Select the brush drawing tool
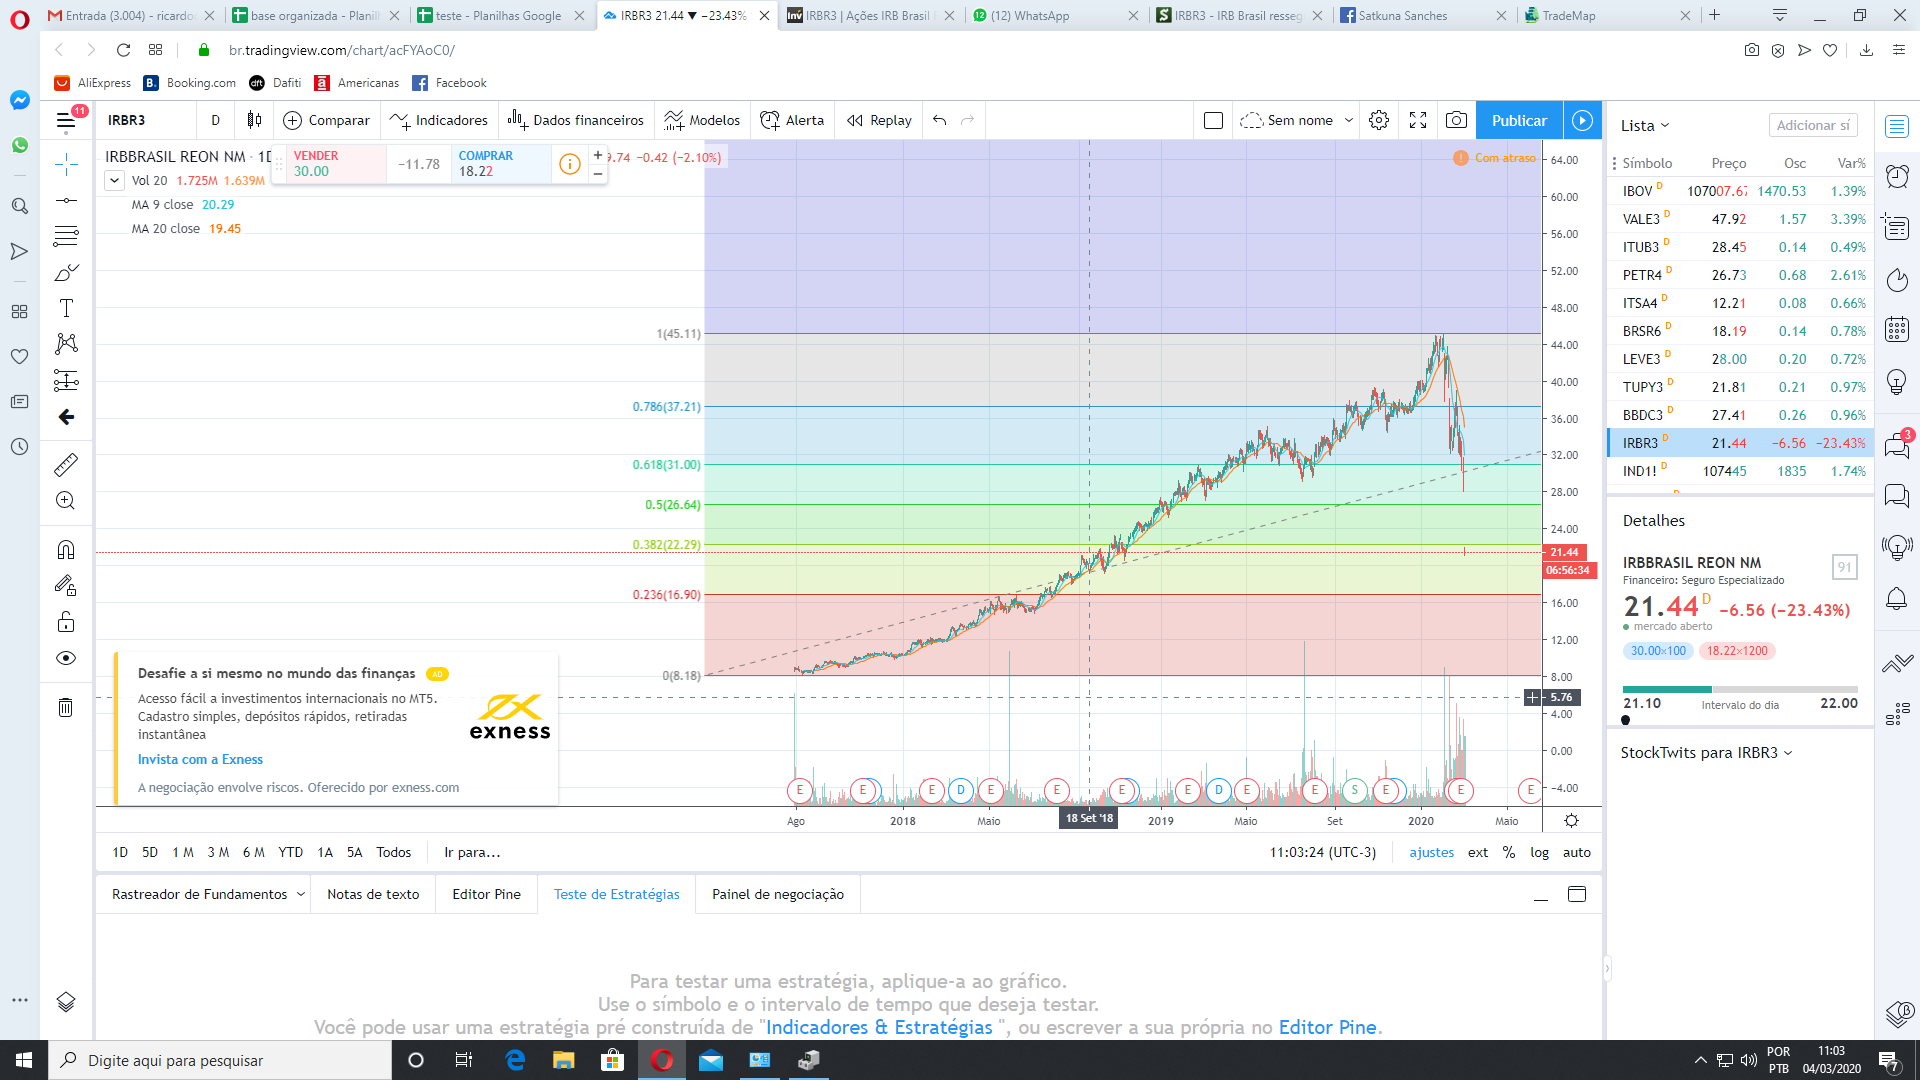Viewport: 1920px width, 1080px height. [66, 272]
